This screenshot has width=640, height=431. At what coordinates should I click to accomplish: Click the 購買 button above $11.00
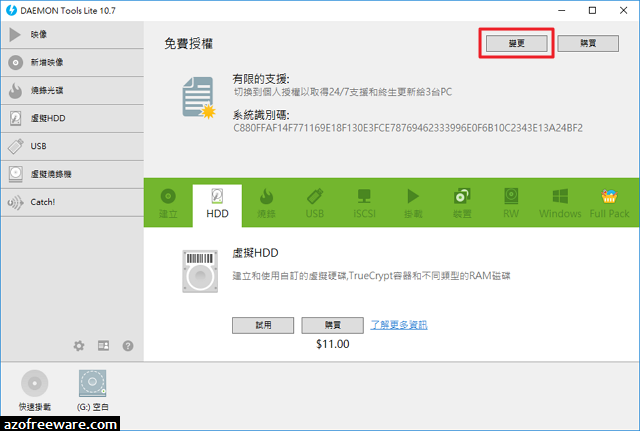(333, 325)
